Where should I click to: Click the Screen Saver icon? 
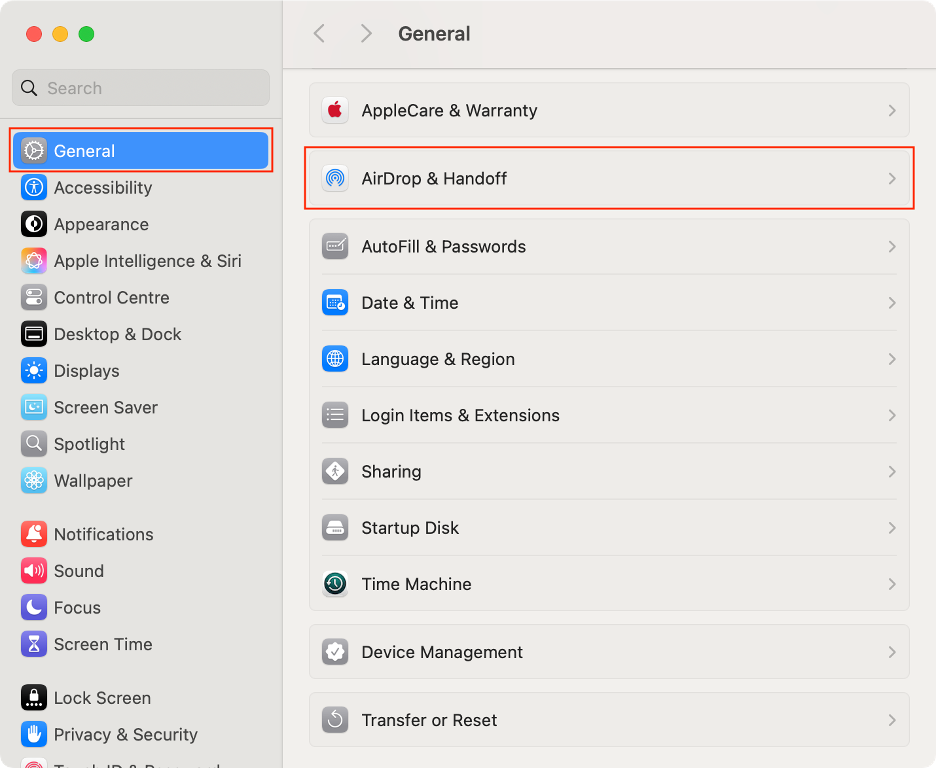[34, 408]
